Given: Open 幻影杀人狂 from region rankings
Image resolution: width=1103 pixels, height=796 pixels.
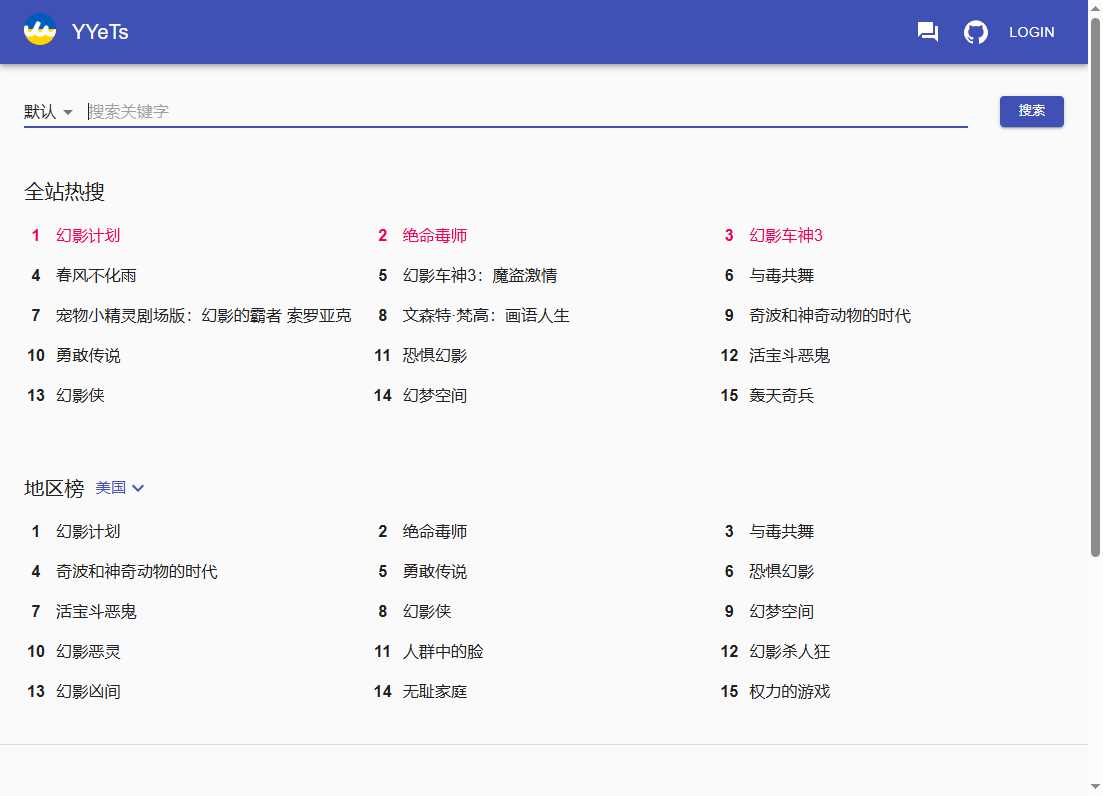Looking at the screenshot, I should coord(789,651).
